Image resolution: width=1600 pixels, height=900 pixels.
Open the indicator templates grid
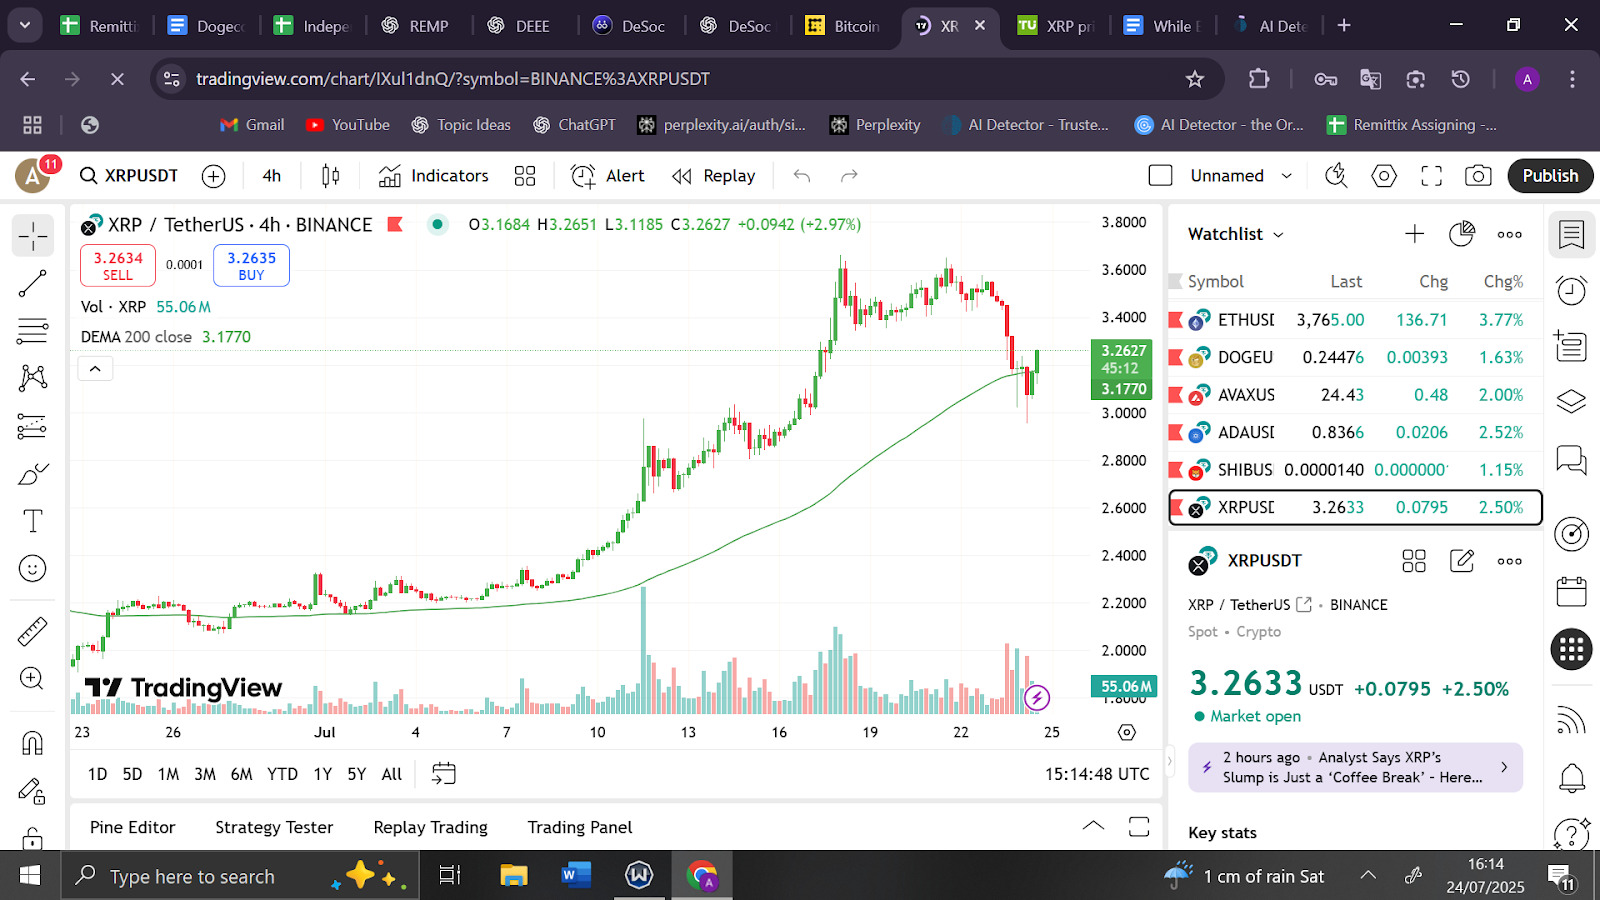click(x=525, y=176)
